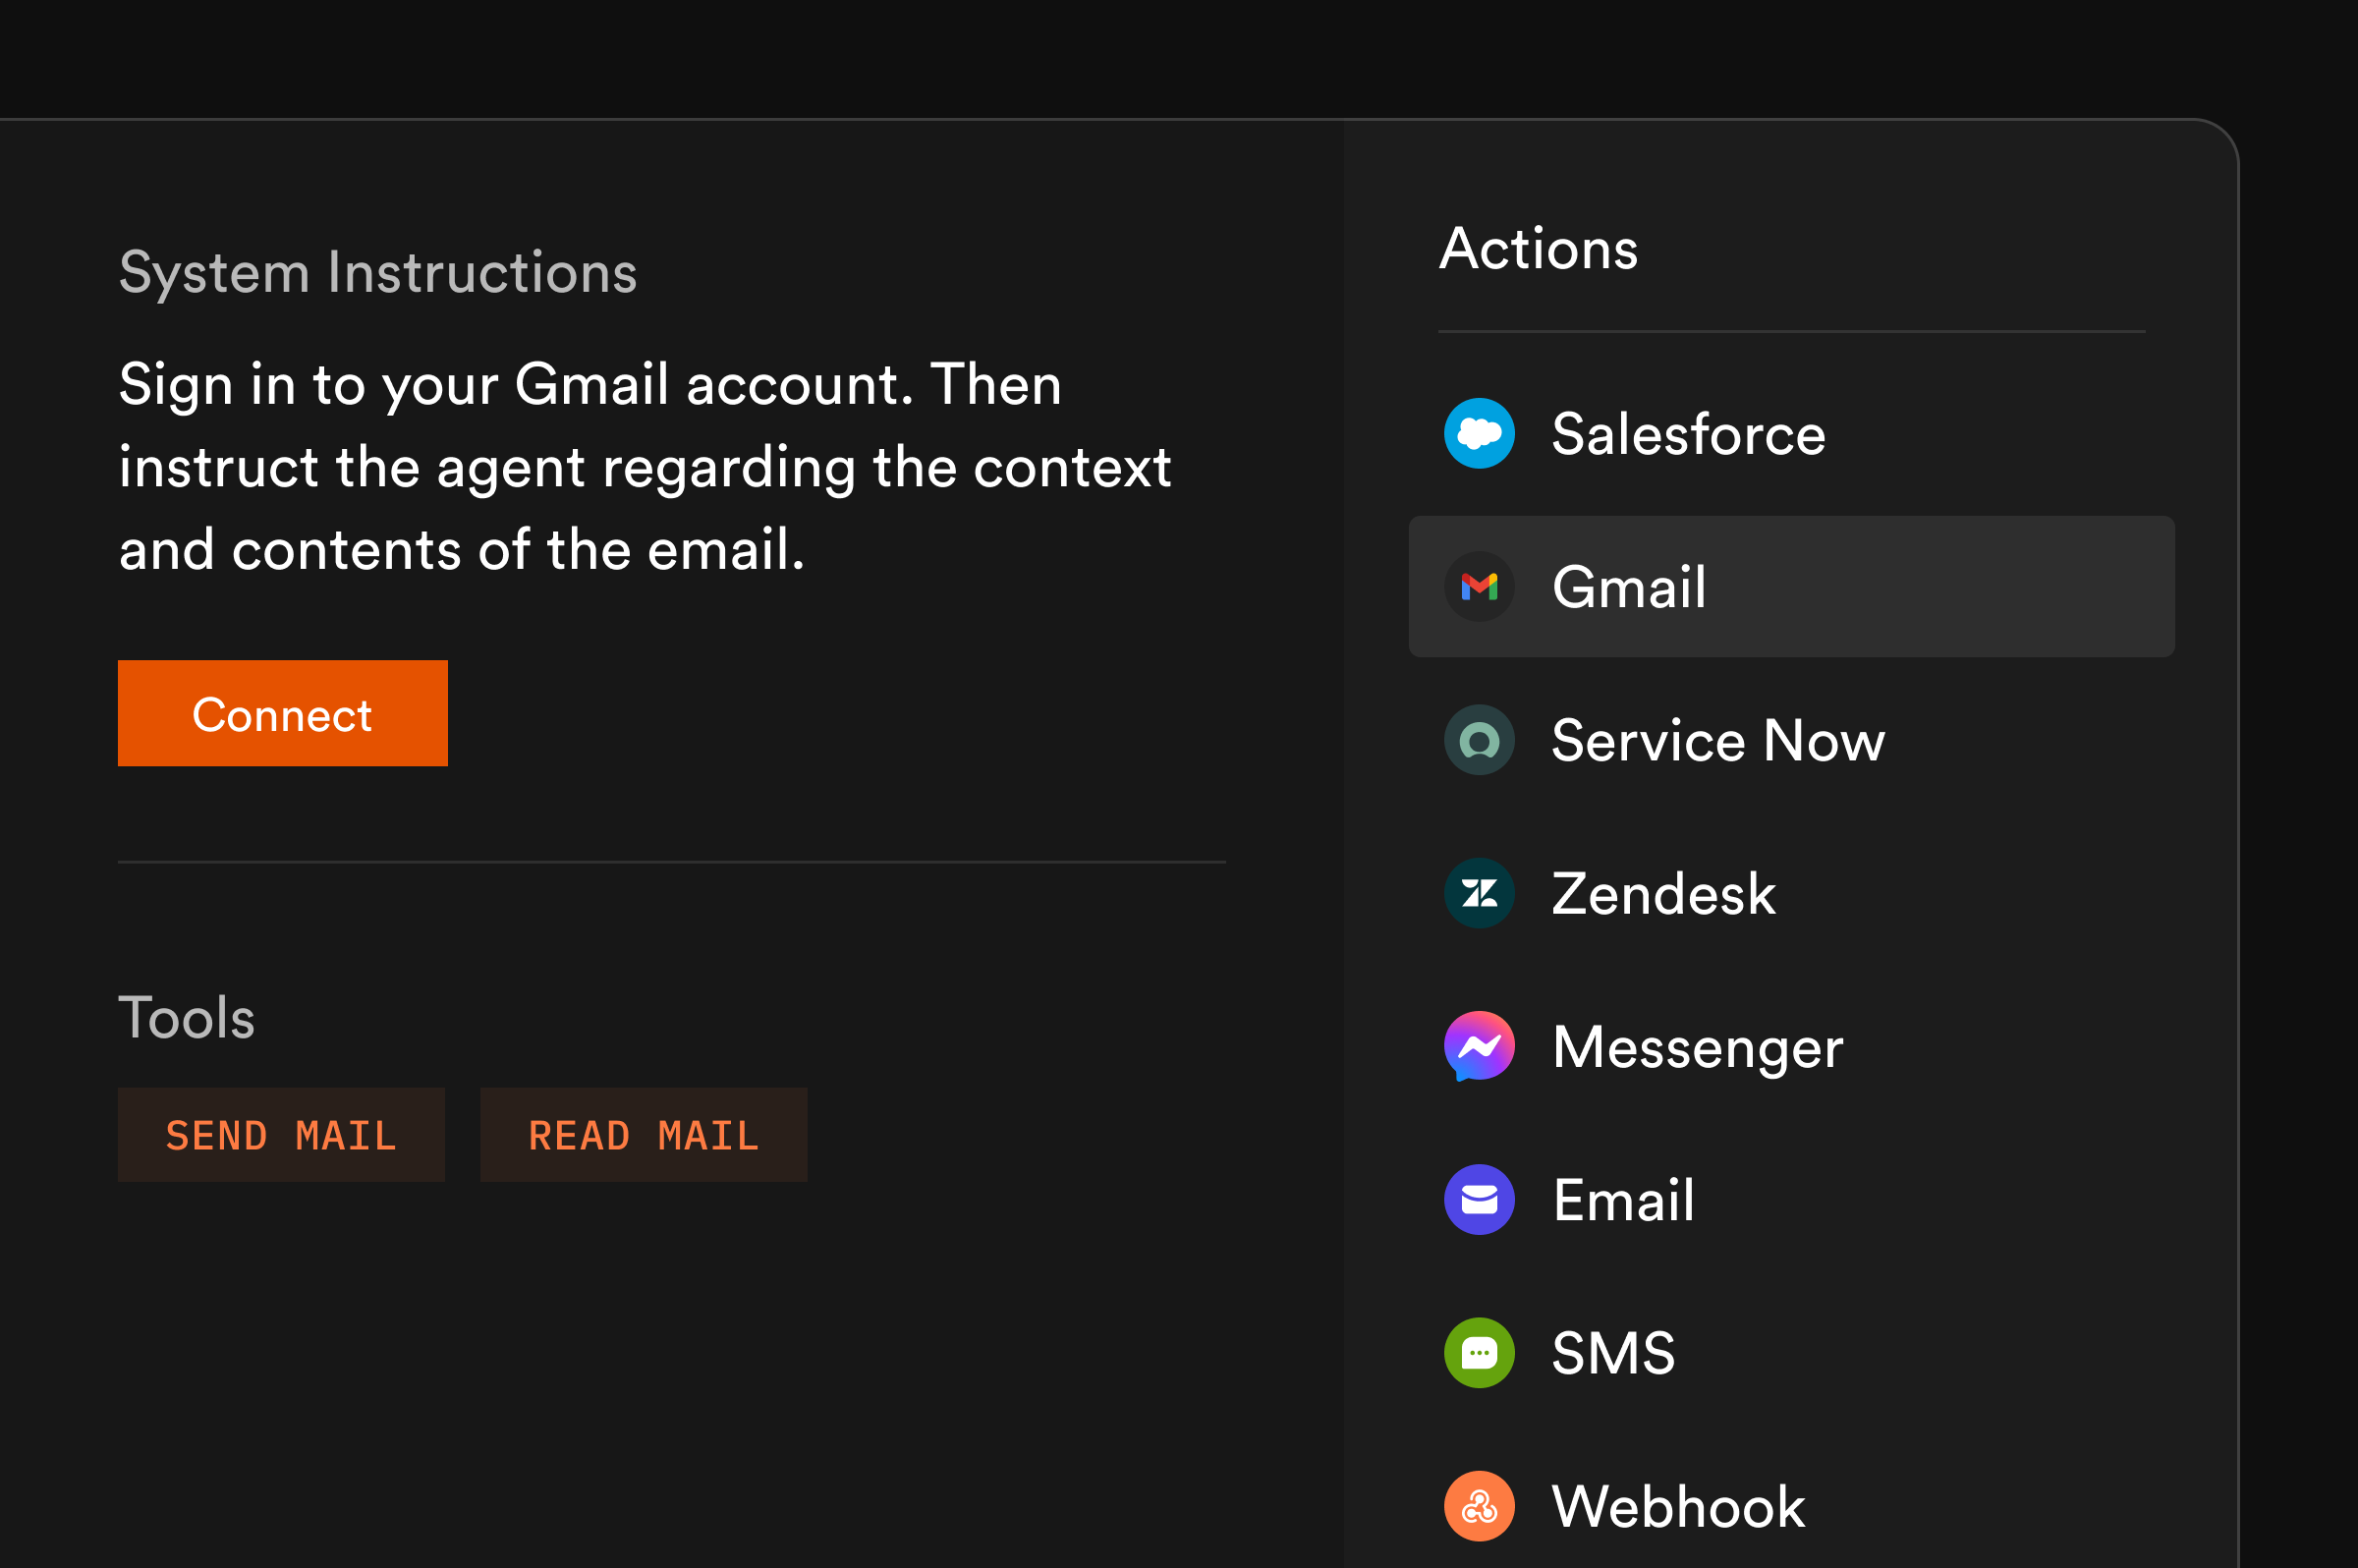This screenshot has width=2358, height=1568.
Task: Click the orange Webhook icon
Action: tap(1479, 1506)
